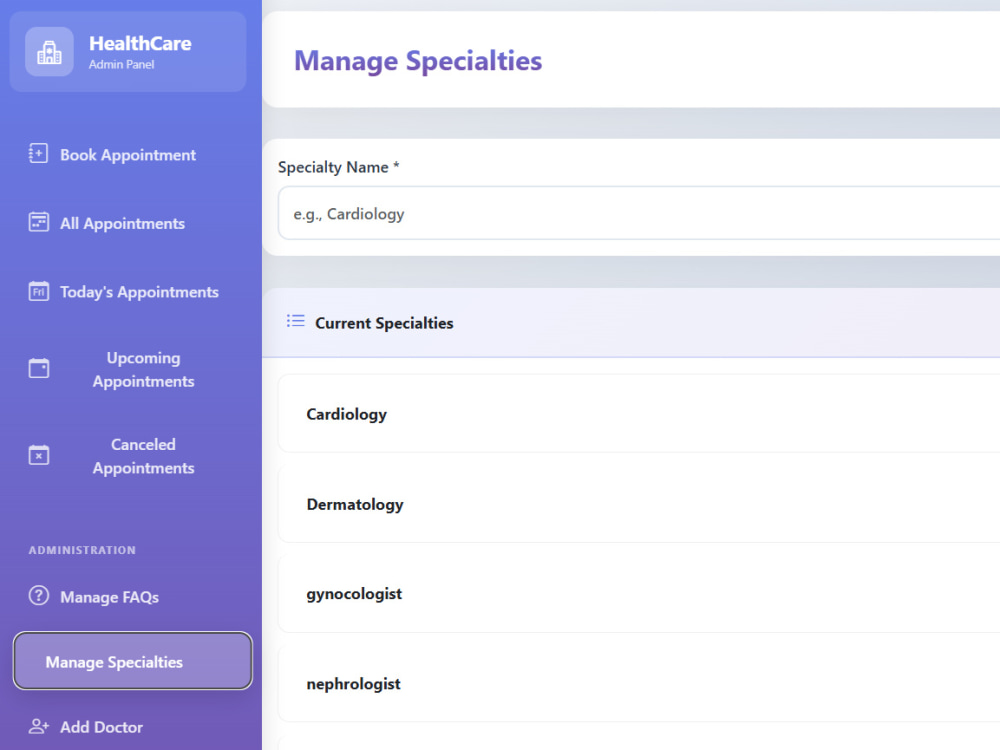Select the Dermatology specialty row
This screenshot has height=750, width=1000.
click(x=639, y=504)
